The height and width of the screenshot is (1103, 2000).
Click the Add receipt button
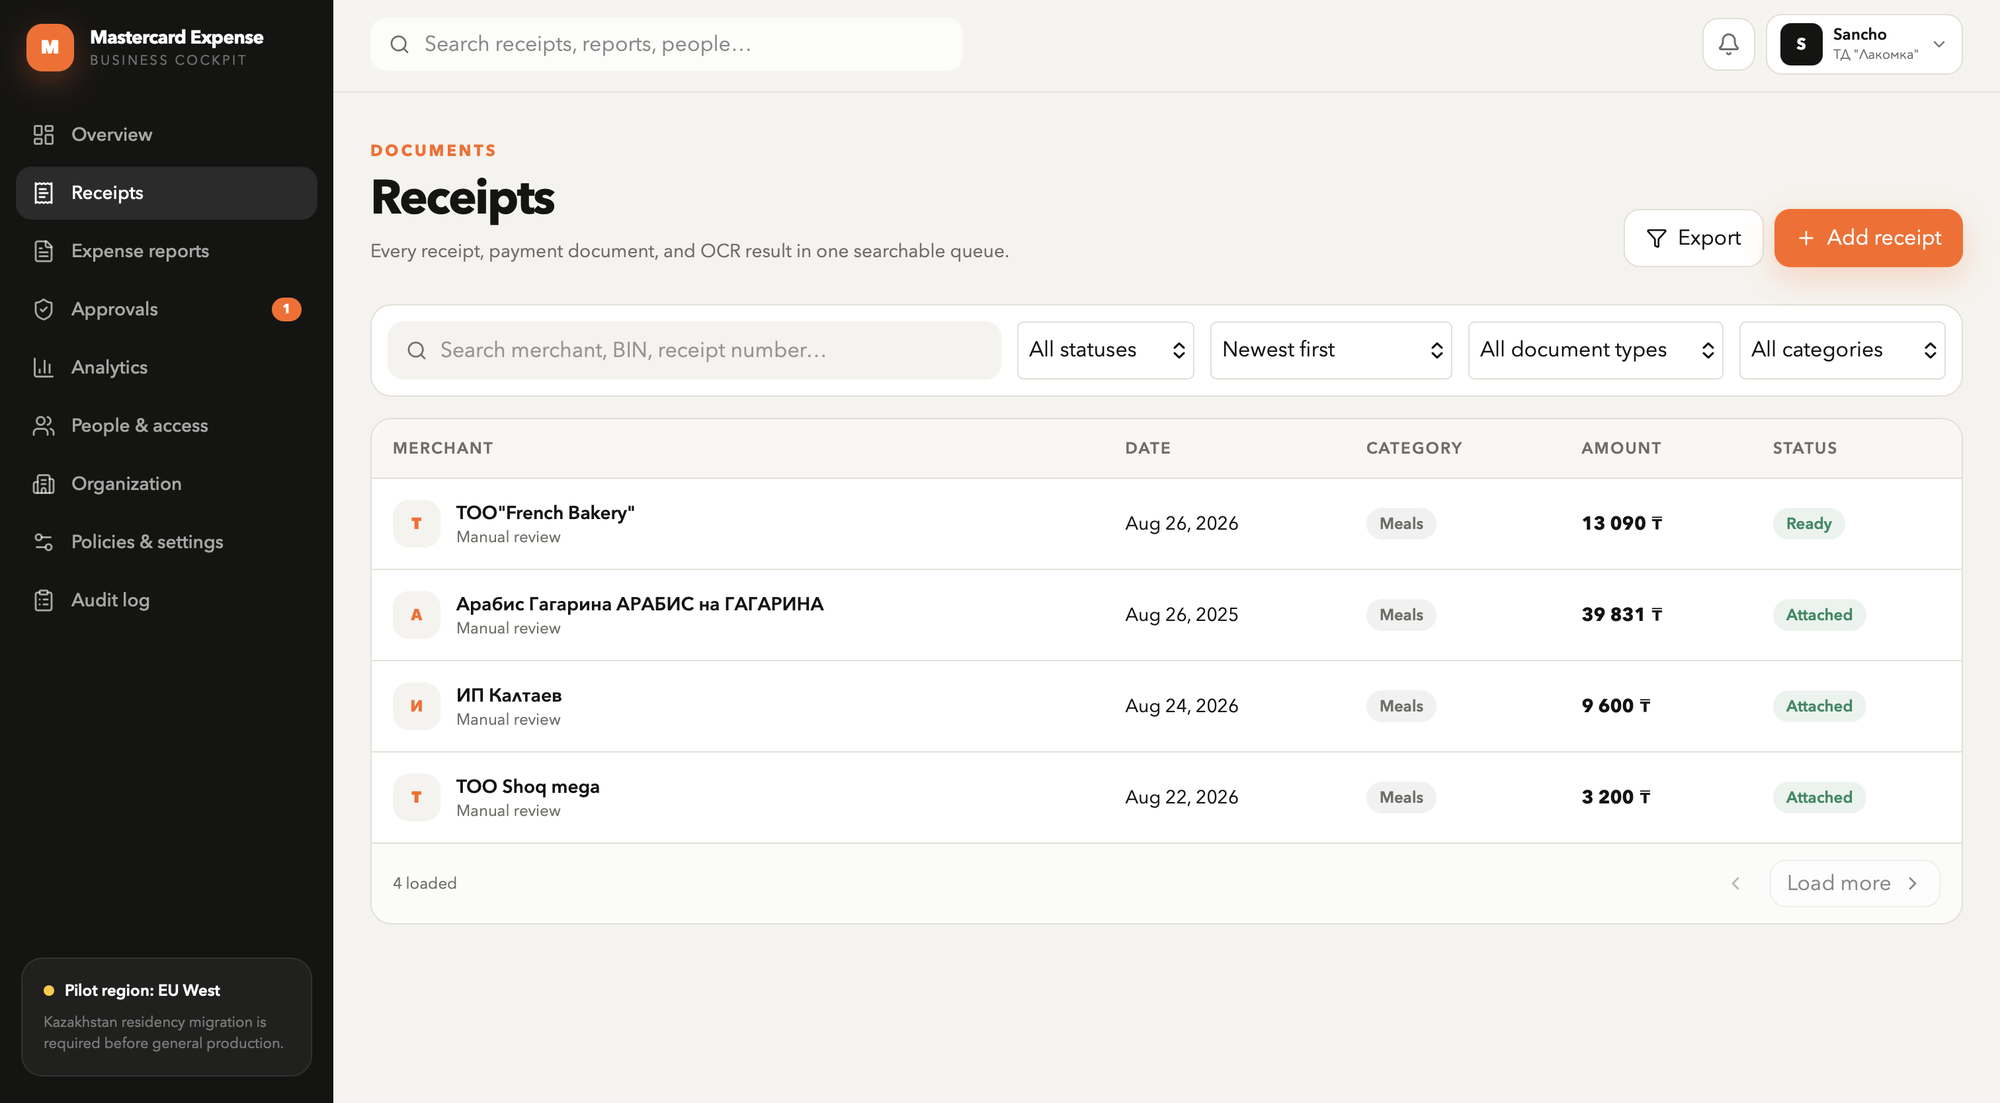coord(1868,238)
